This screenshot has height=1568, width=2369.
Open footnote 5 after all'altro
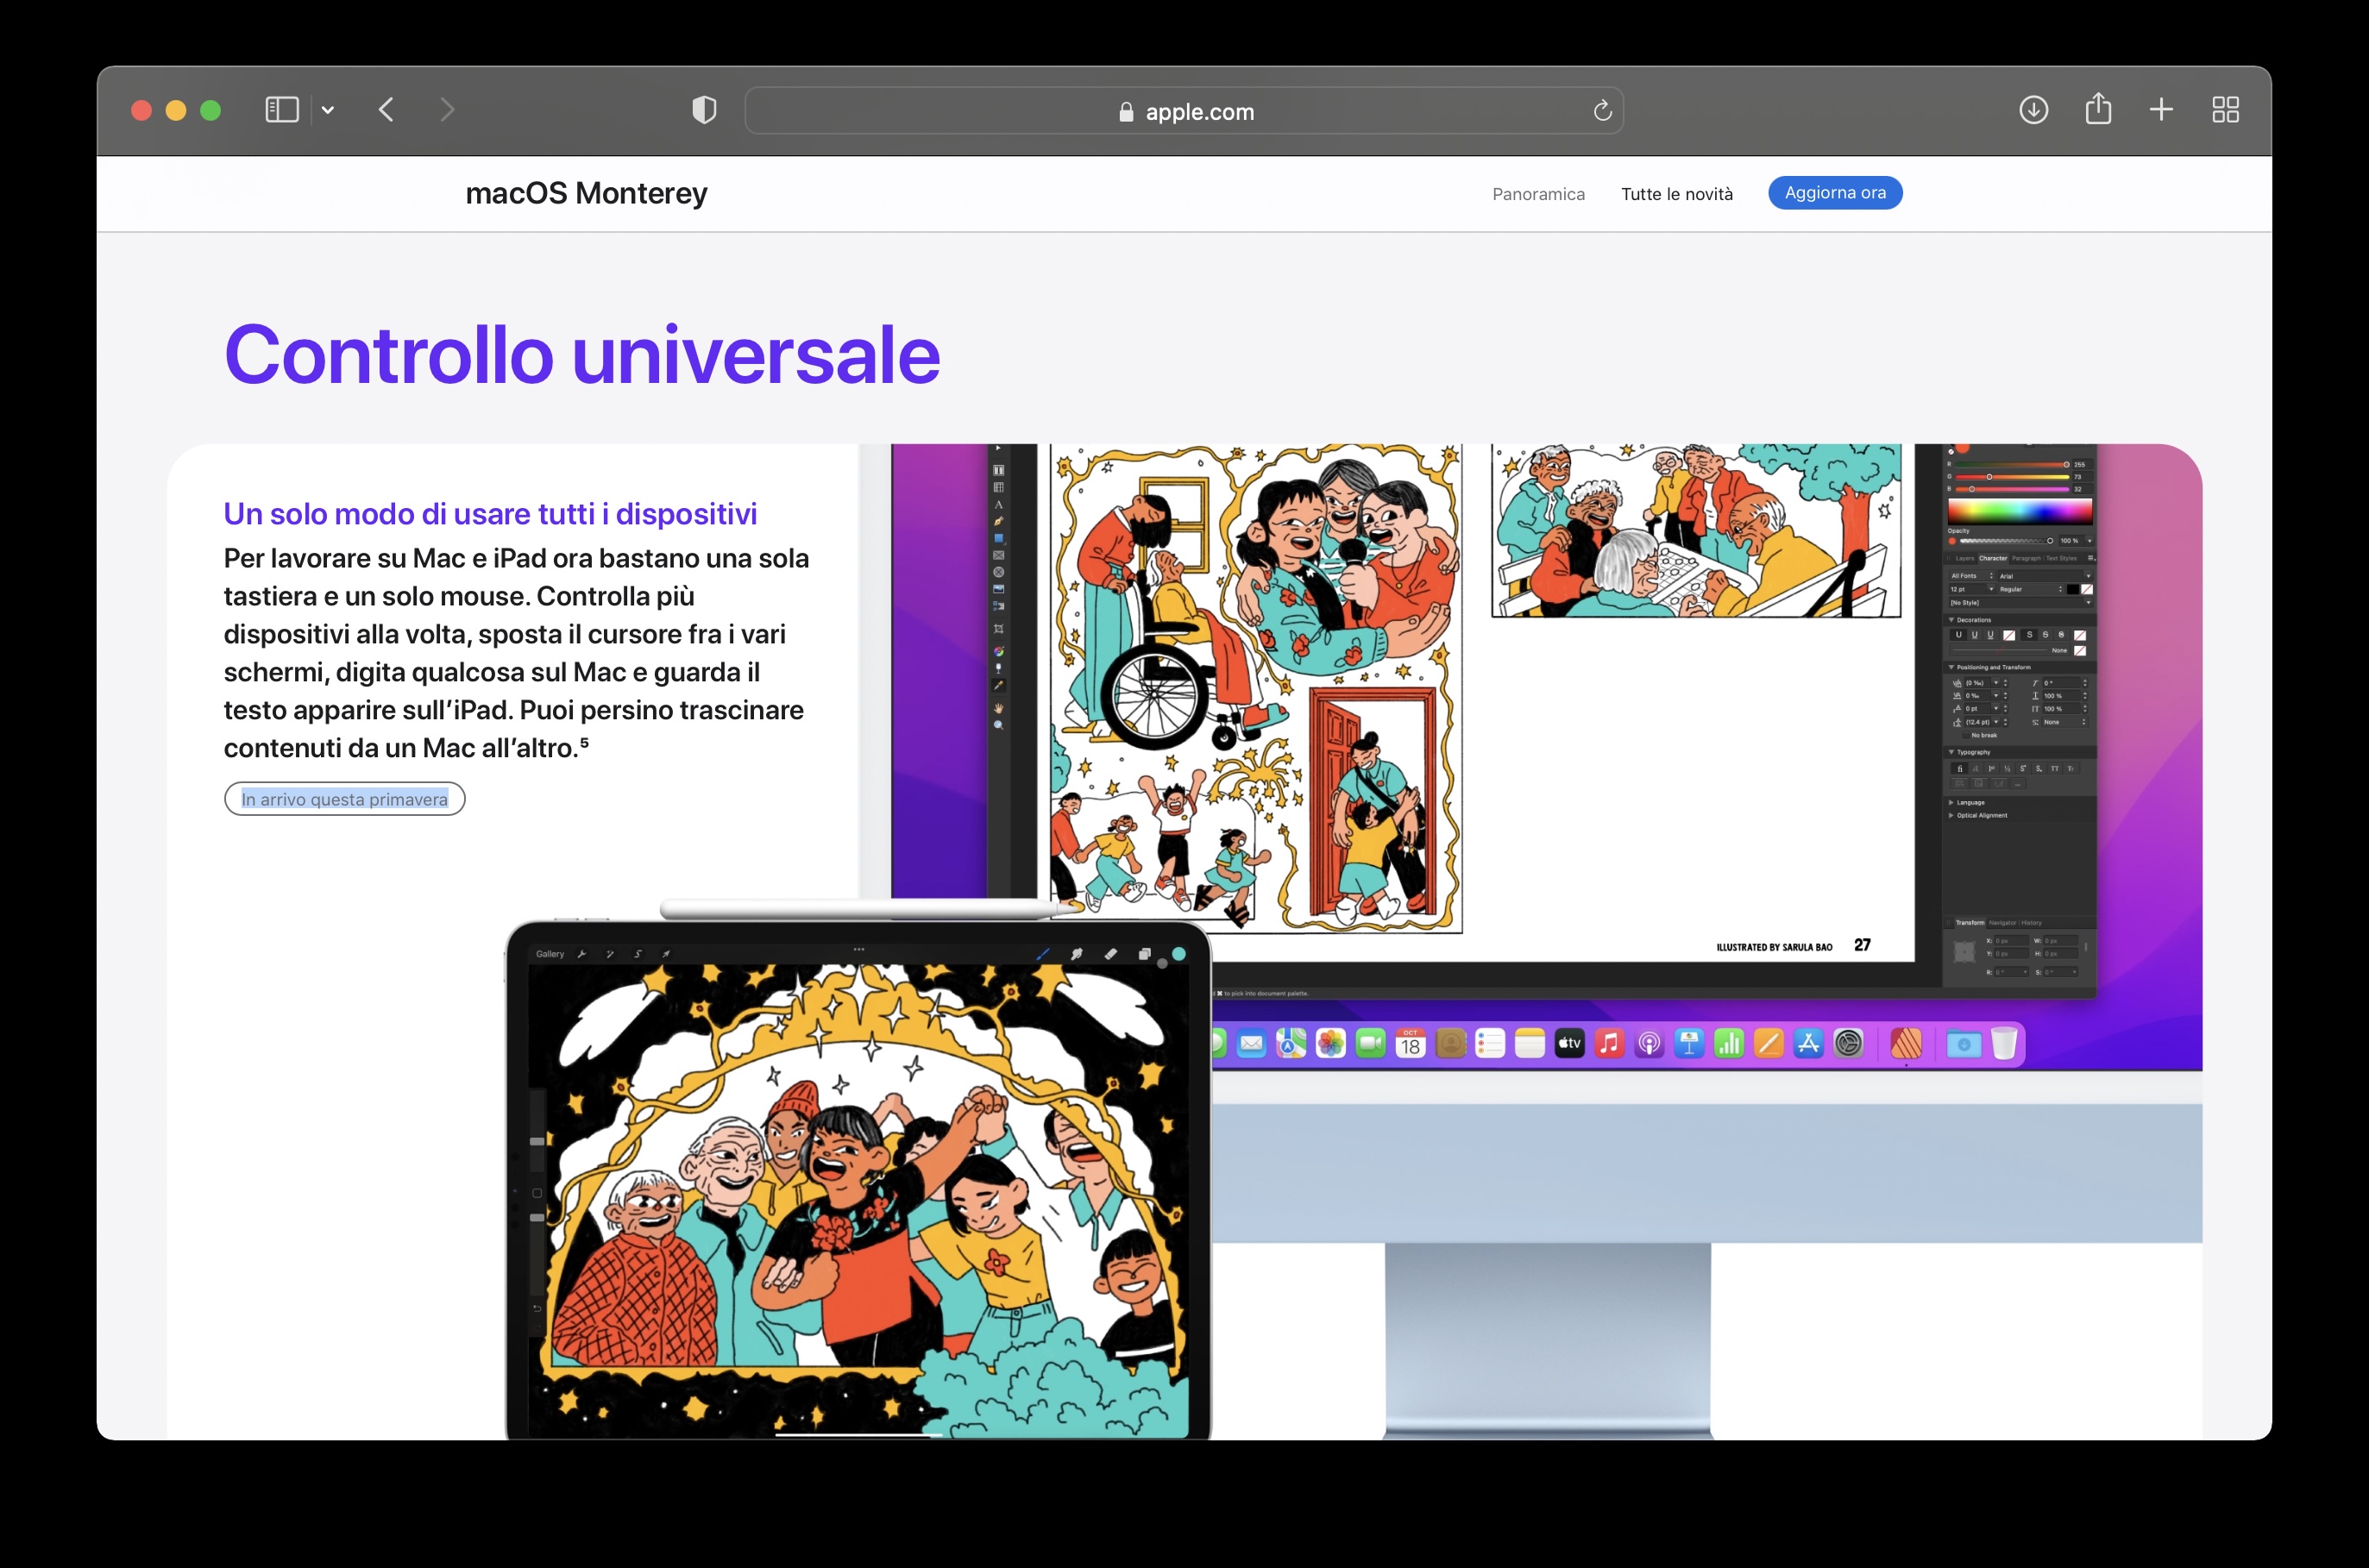pos(584,742)
